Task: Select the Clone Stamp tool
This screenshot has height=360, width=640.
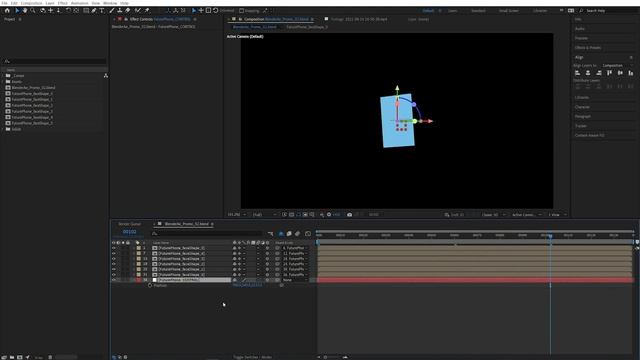Action: [x=120, y=11]
